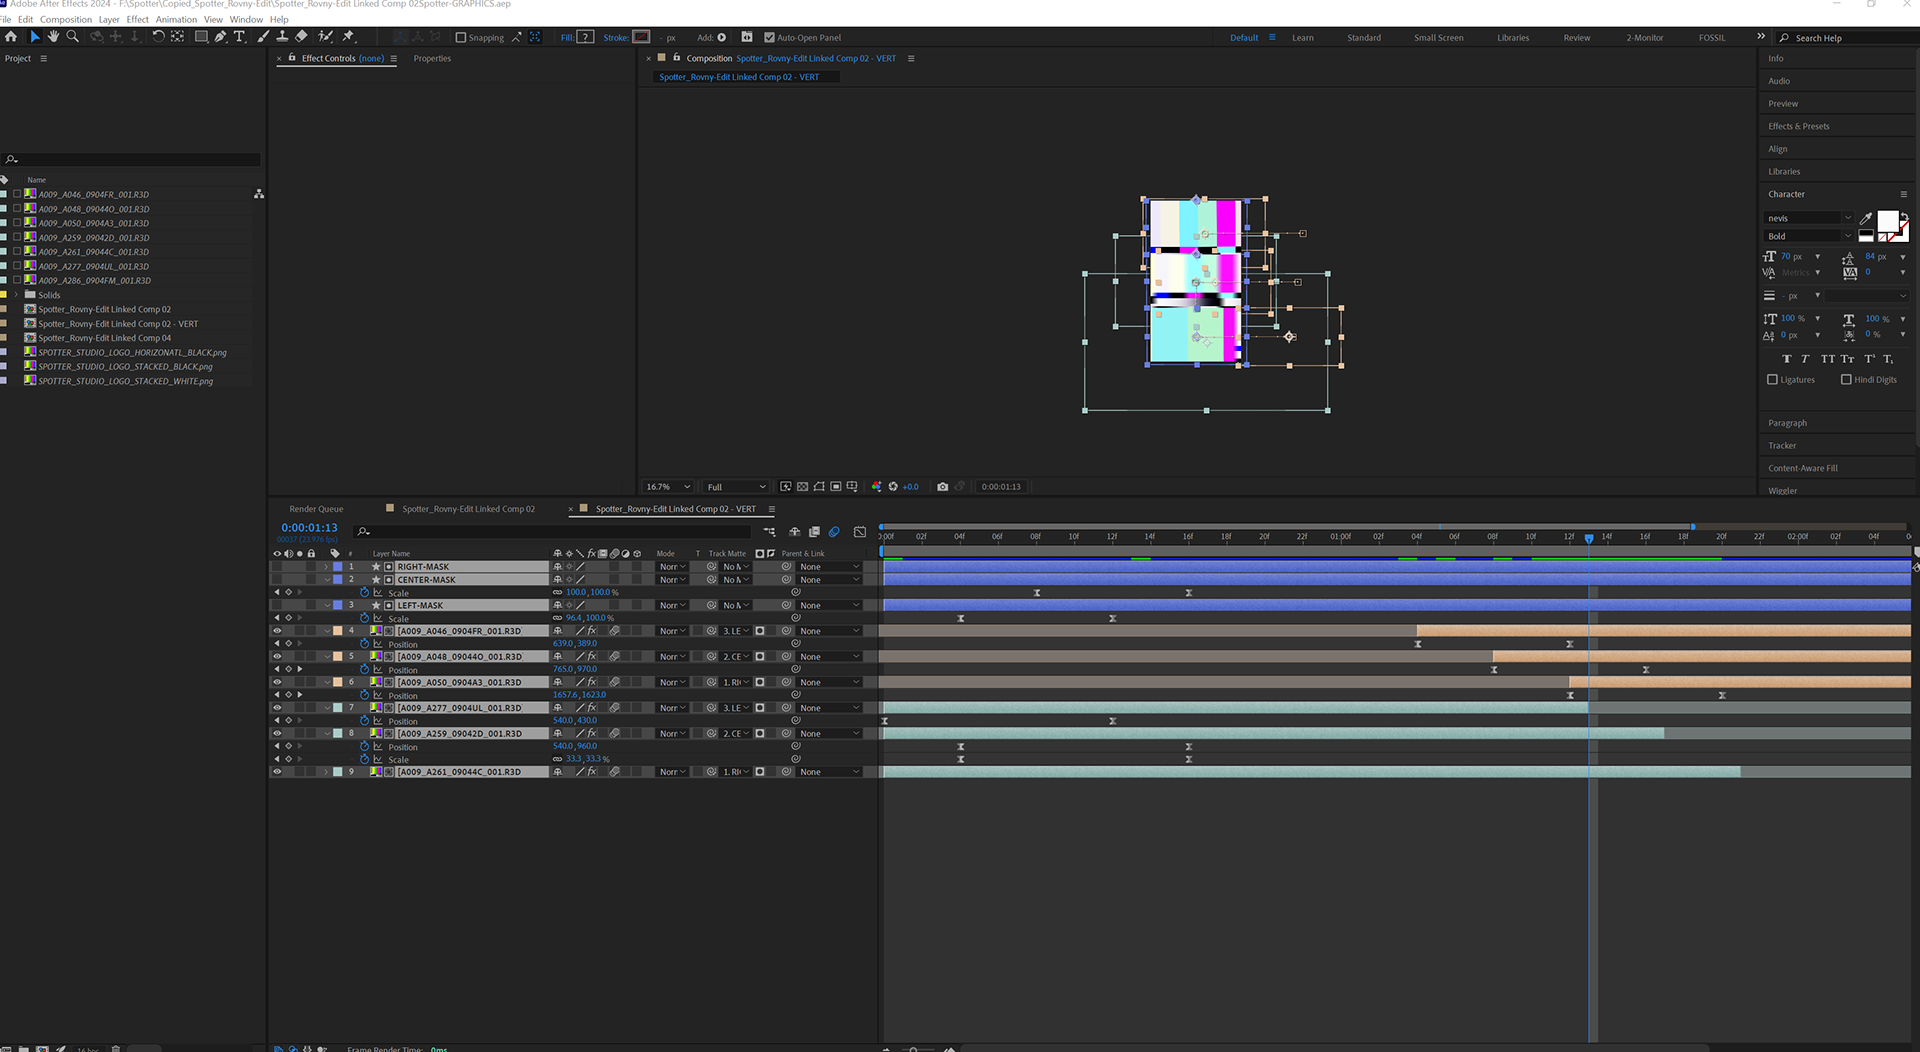Click the eyedropper in Character panel

tap(1866, 218)
